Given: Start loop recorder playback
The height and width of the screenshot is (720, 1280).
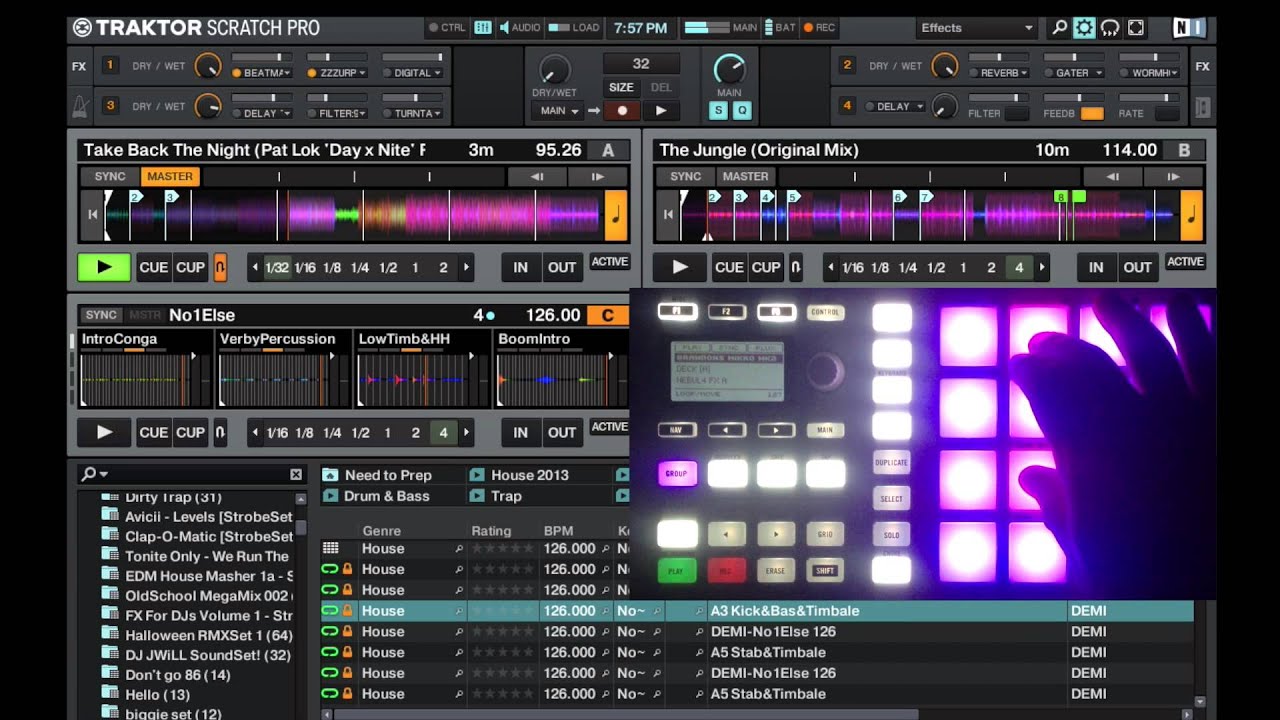Looking at the screenshot, I should (x=660, y=111).
